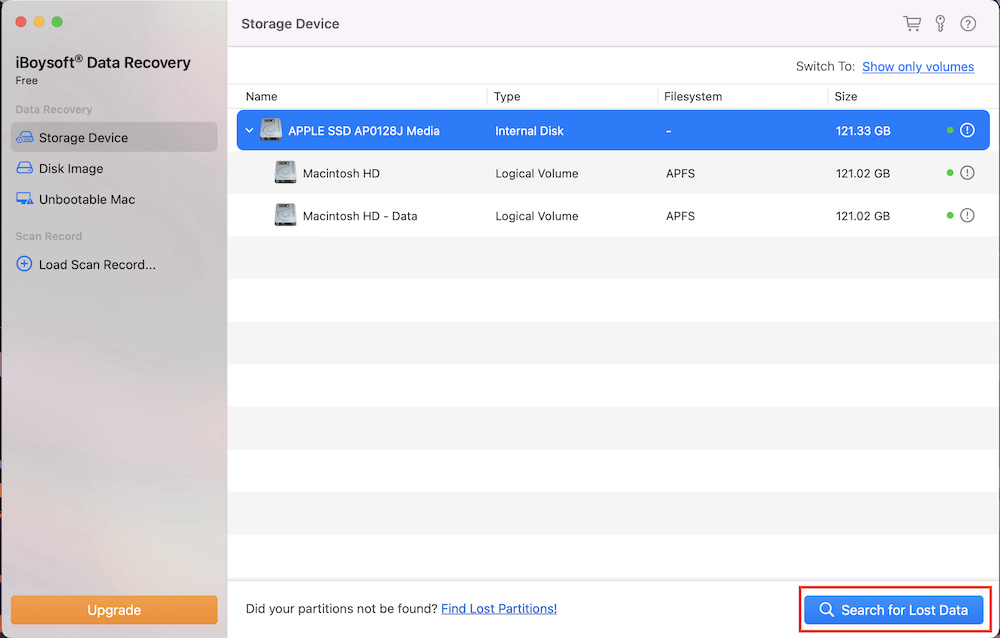Click APFS filesystem cell of Macintosh HD - Data
Viewport: 1000px width, 638px height.
pyautogui.click(x=680, y=216)
